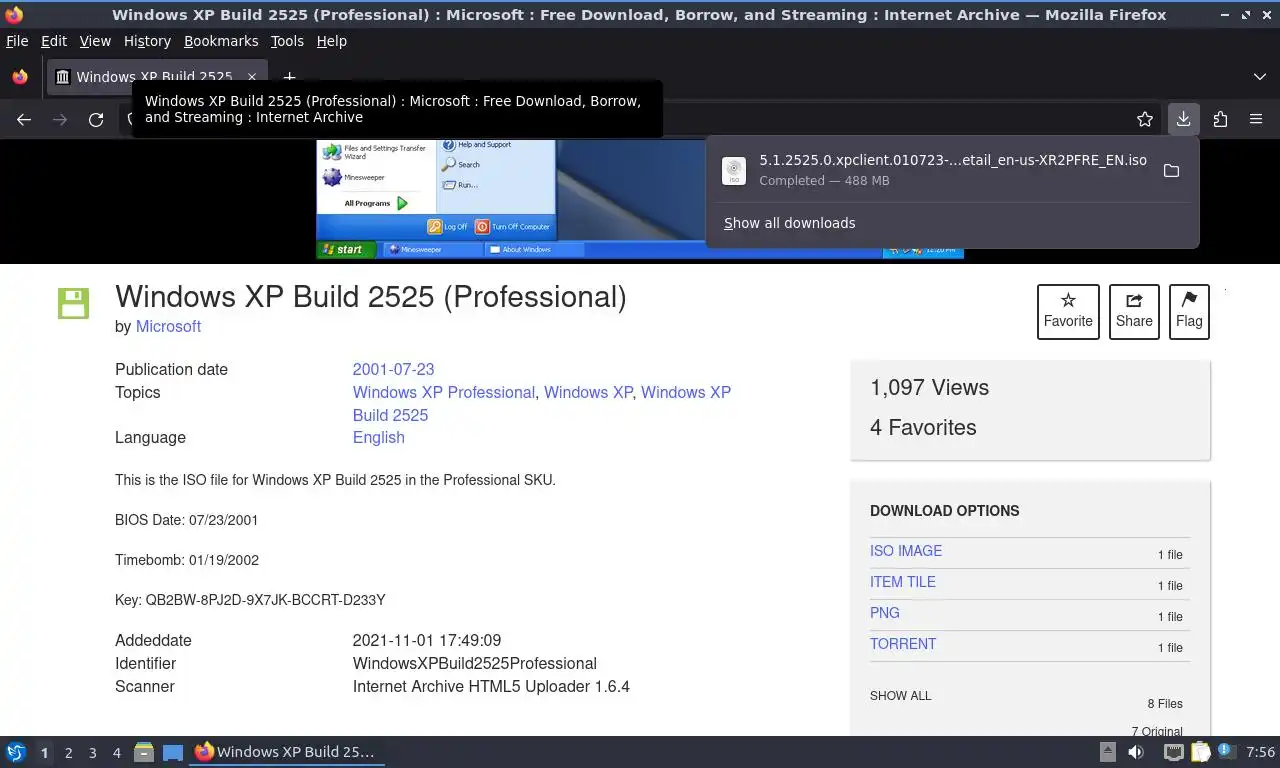
Task: Open the Windows XP Professional topic link
Action: [x=444, y=392]
